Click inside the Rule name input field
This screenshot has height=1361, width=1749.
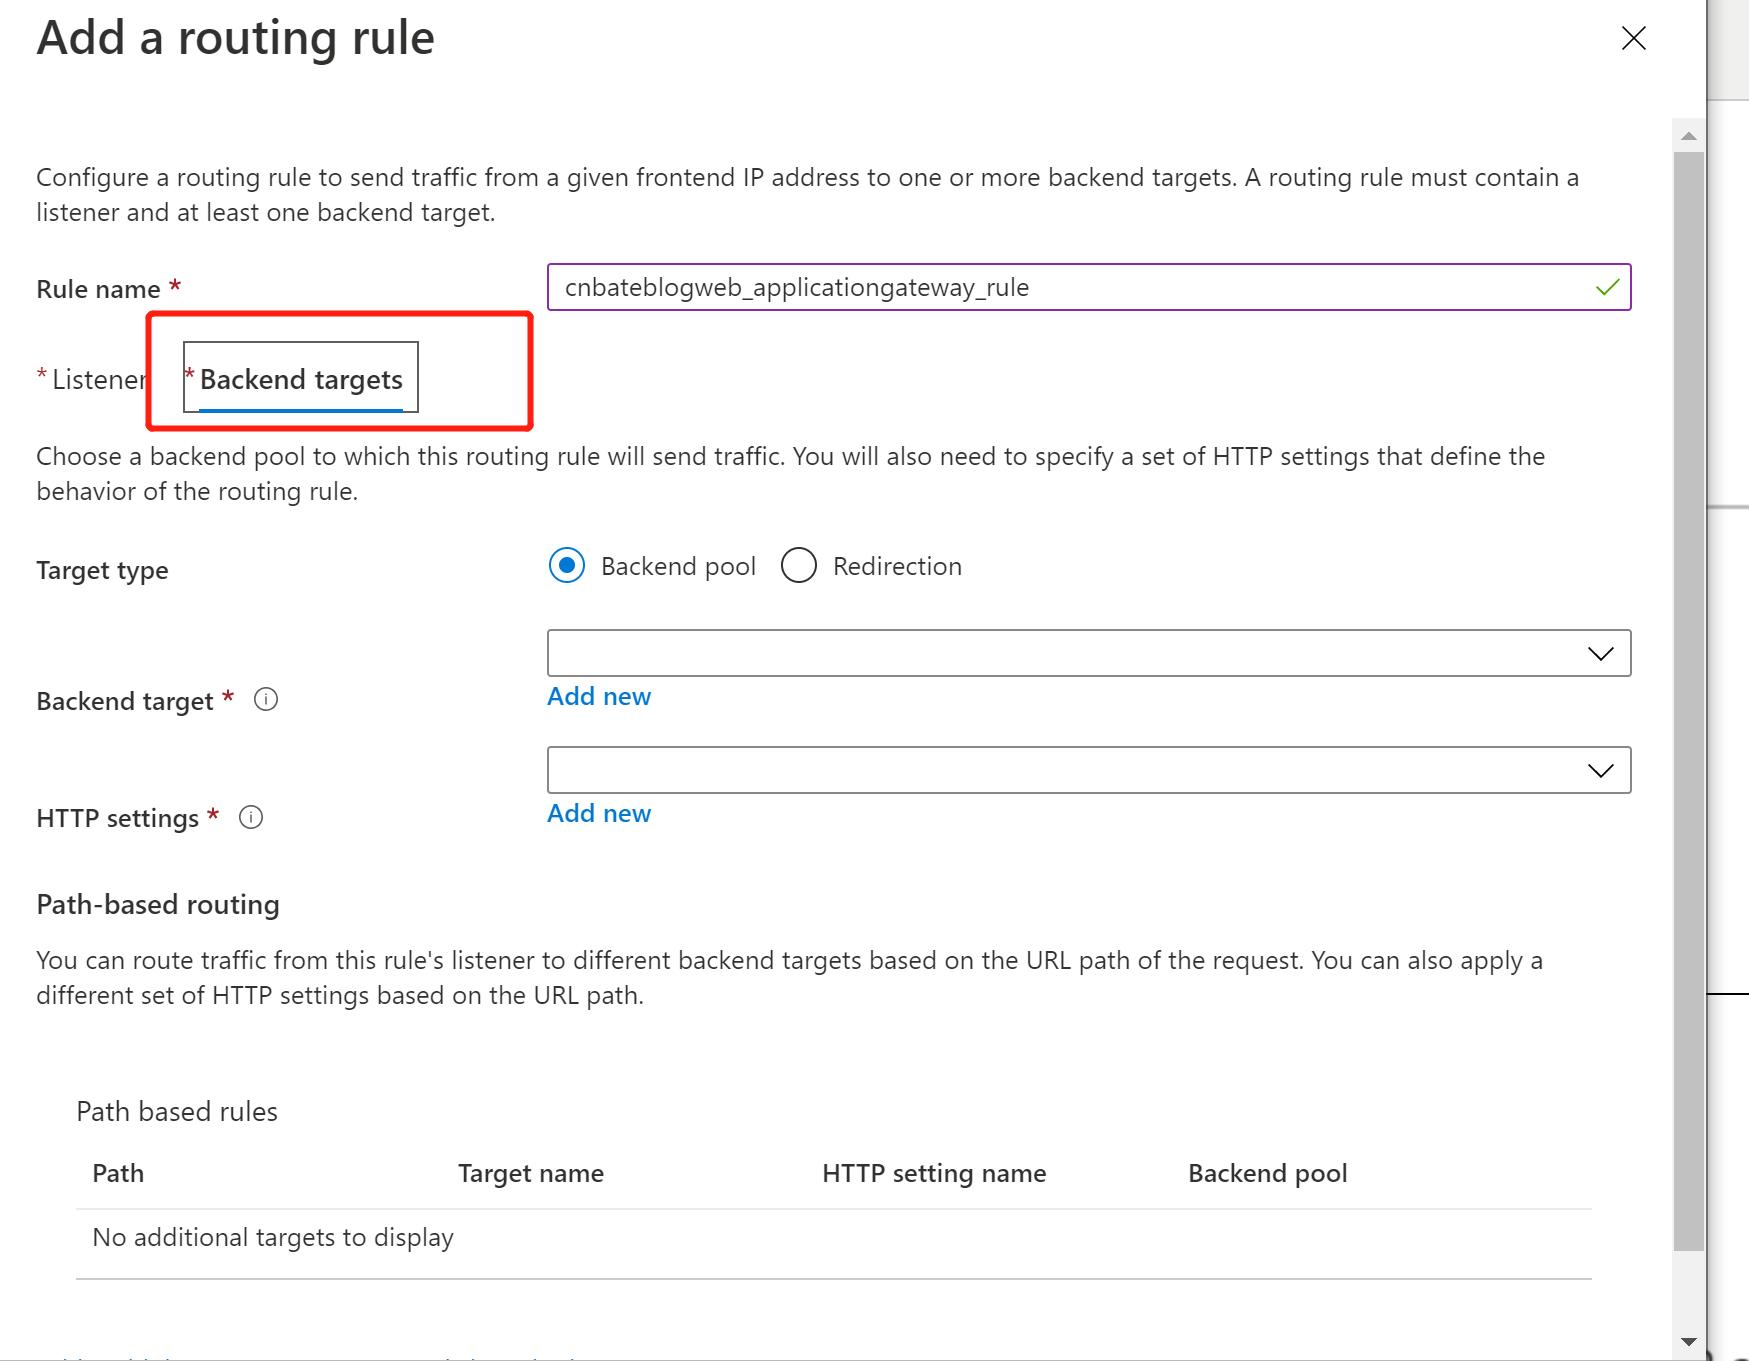point(1000,287)
